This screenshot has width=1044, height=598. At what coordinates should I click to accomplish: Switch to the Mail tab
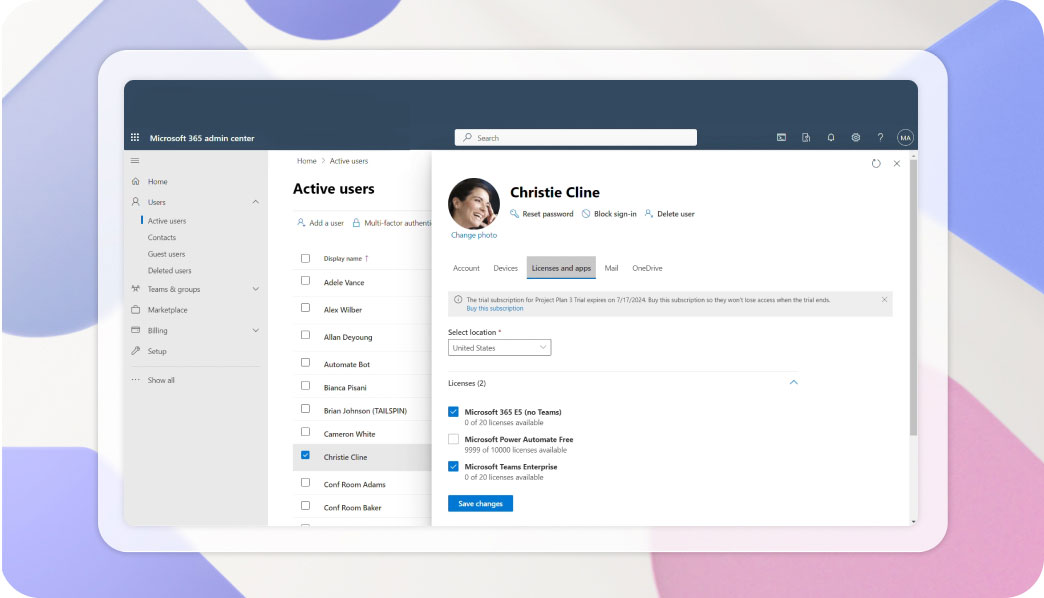pos(611,268)
